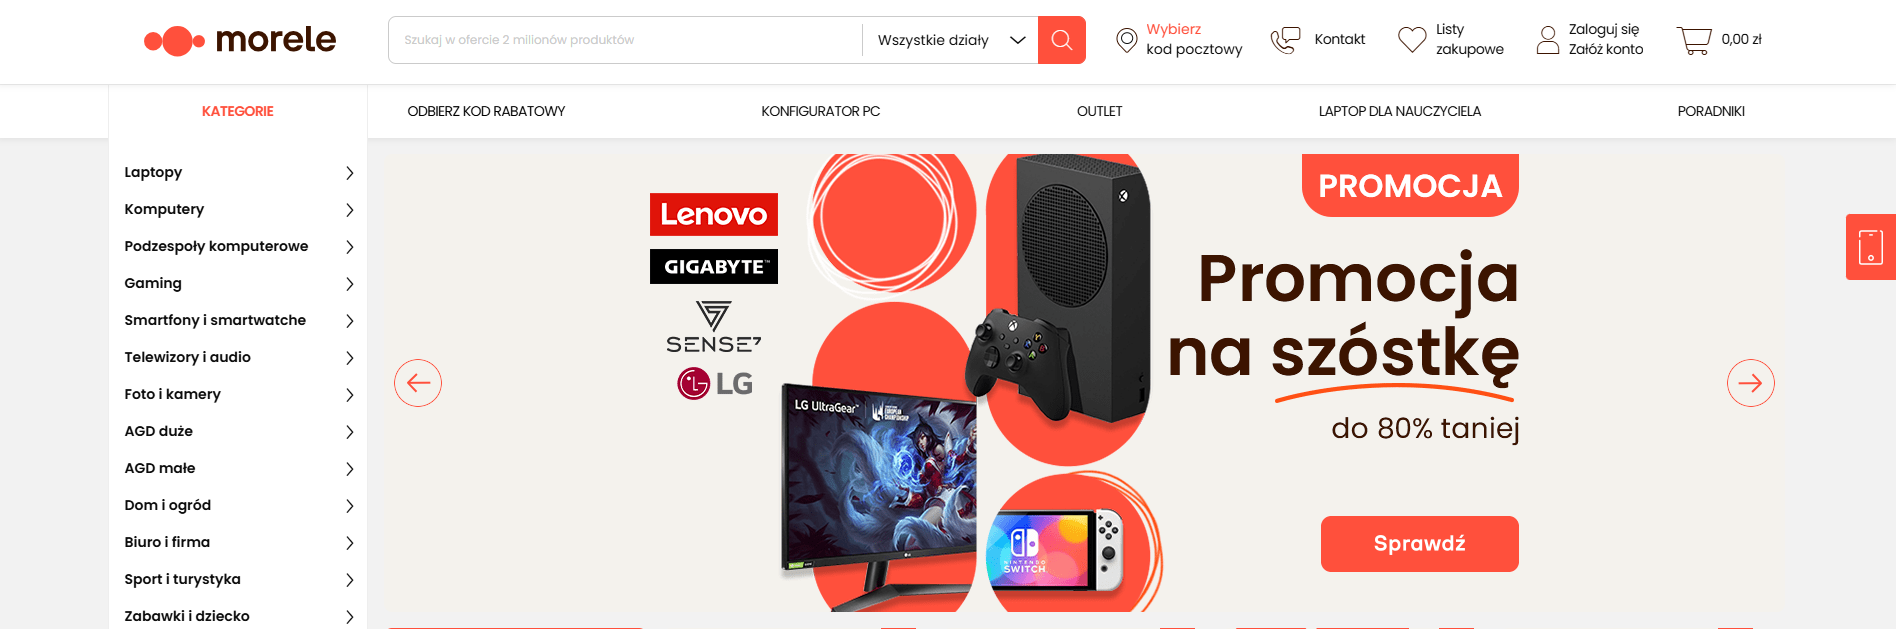This screenshot has width=1896, height=629.
Task: Open shopping lists heart icon
Action: click(x=1411, y=40)
